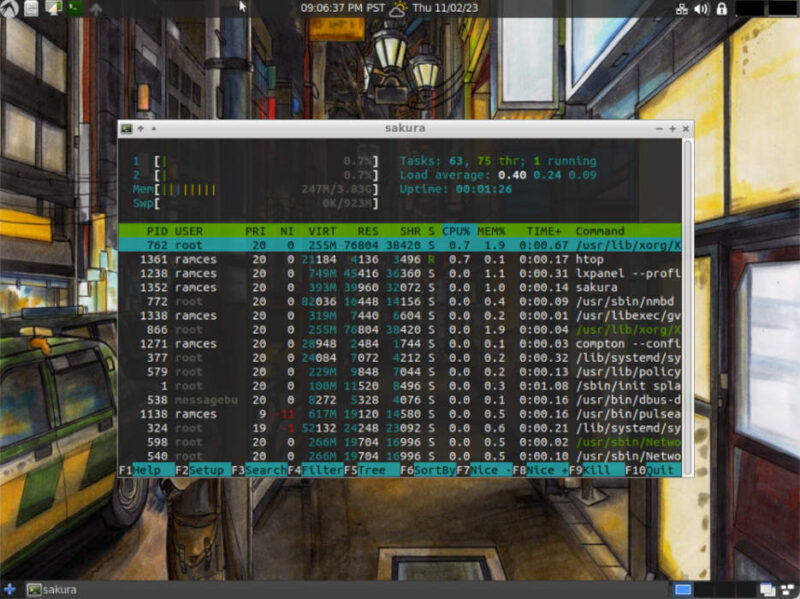Click the up-arrow icon on the top panel
The width and height of the screenshot is (800, 599).
96,8
